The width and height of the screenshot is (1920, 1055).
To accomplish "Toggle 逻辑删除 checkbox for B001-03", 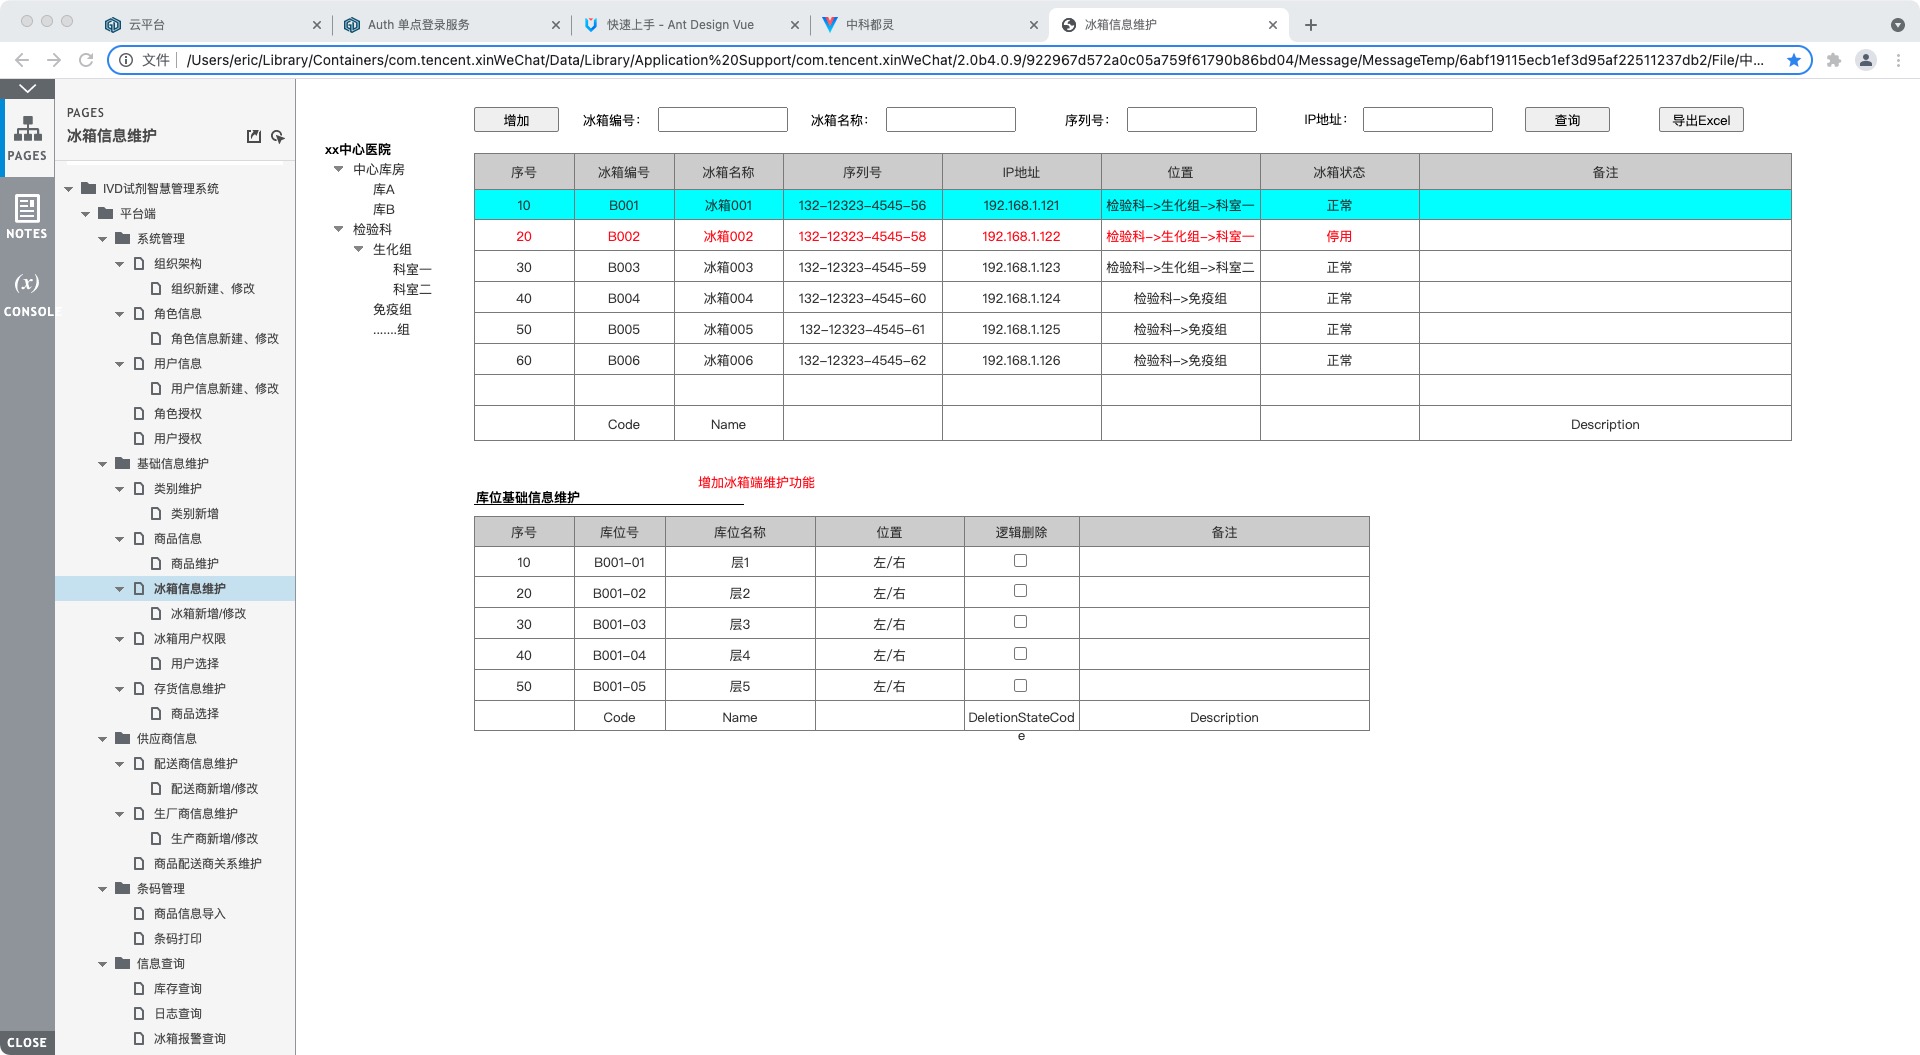I will click(1020, 622).
